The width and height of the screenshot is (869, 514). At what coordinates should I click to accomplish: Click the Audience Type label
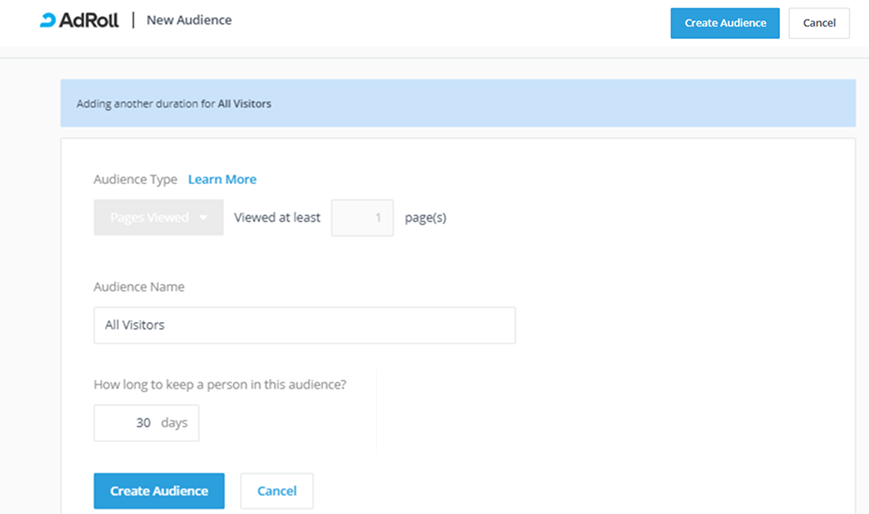[x=135, y=179]
